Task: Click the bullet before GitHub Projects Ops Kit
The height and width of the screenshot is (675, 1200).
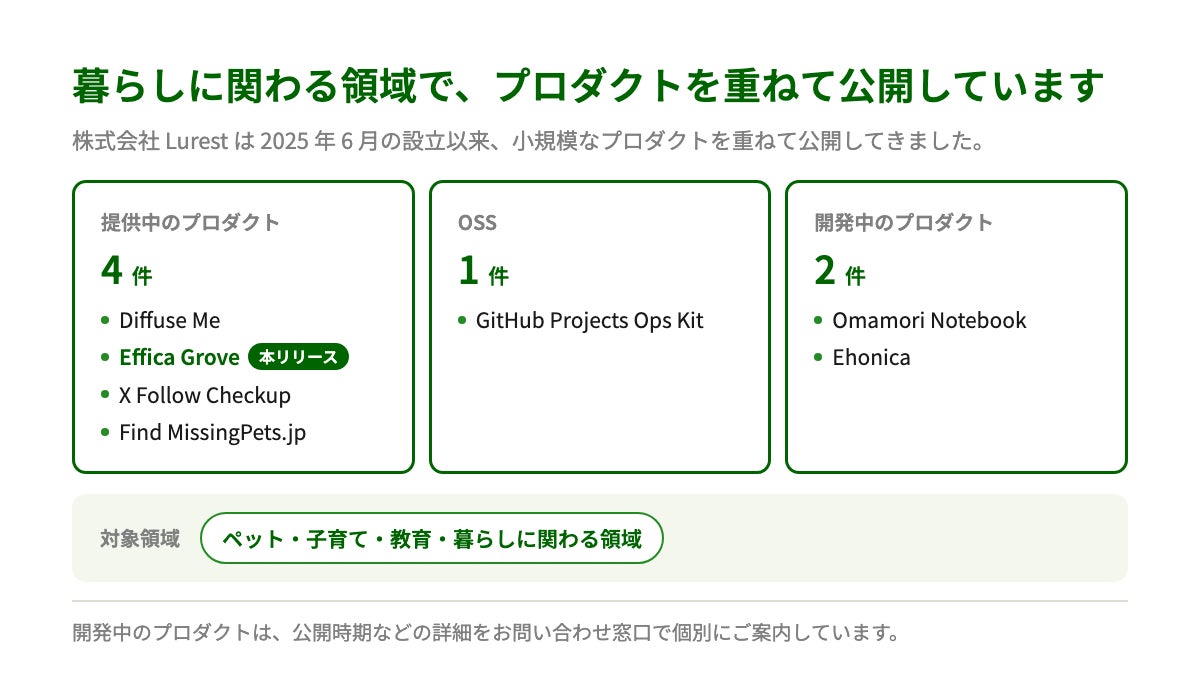Action: [x=462, y=320]
